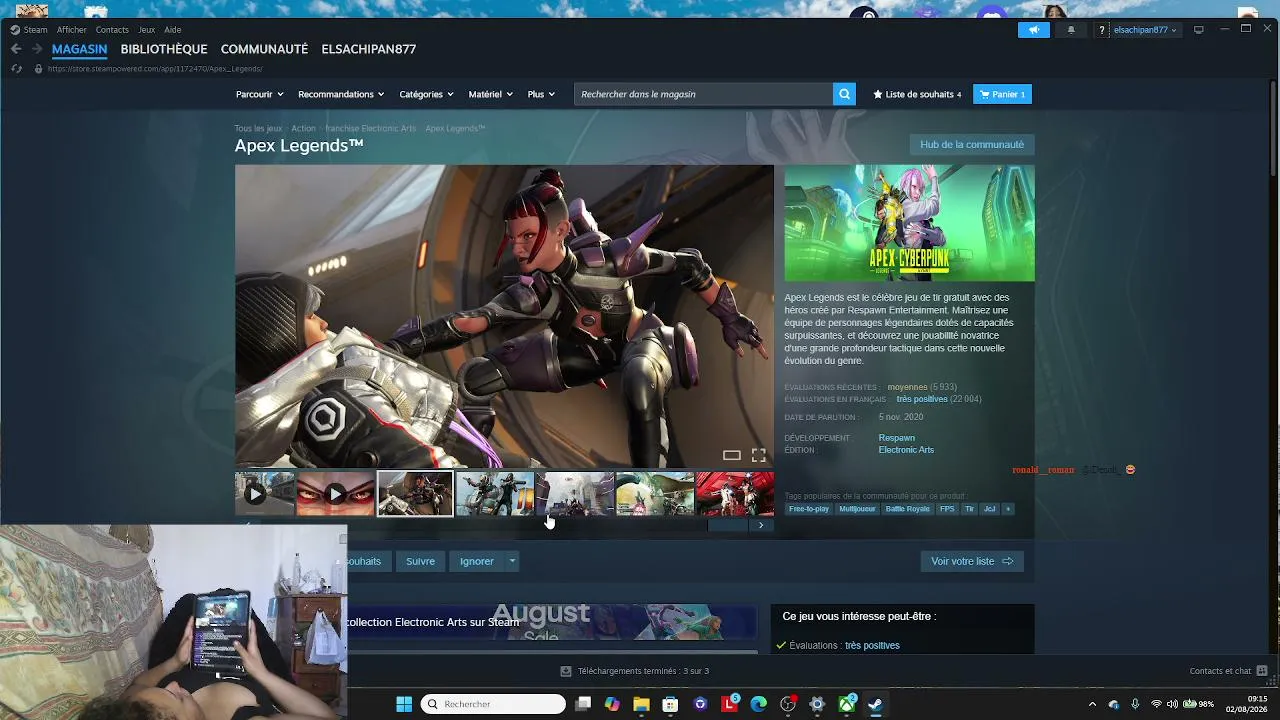
Task: Click Voir votre liste button
Action: (x=972, y=561)
